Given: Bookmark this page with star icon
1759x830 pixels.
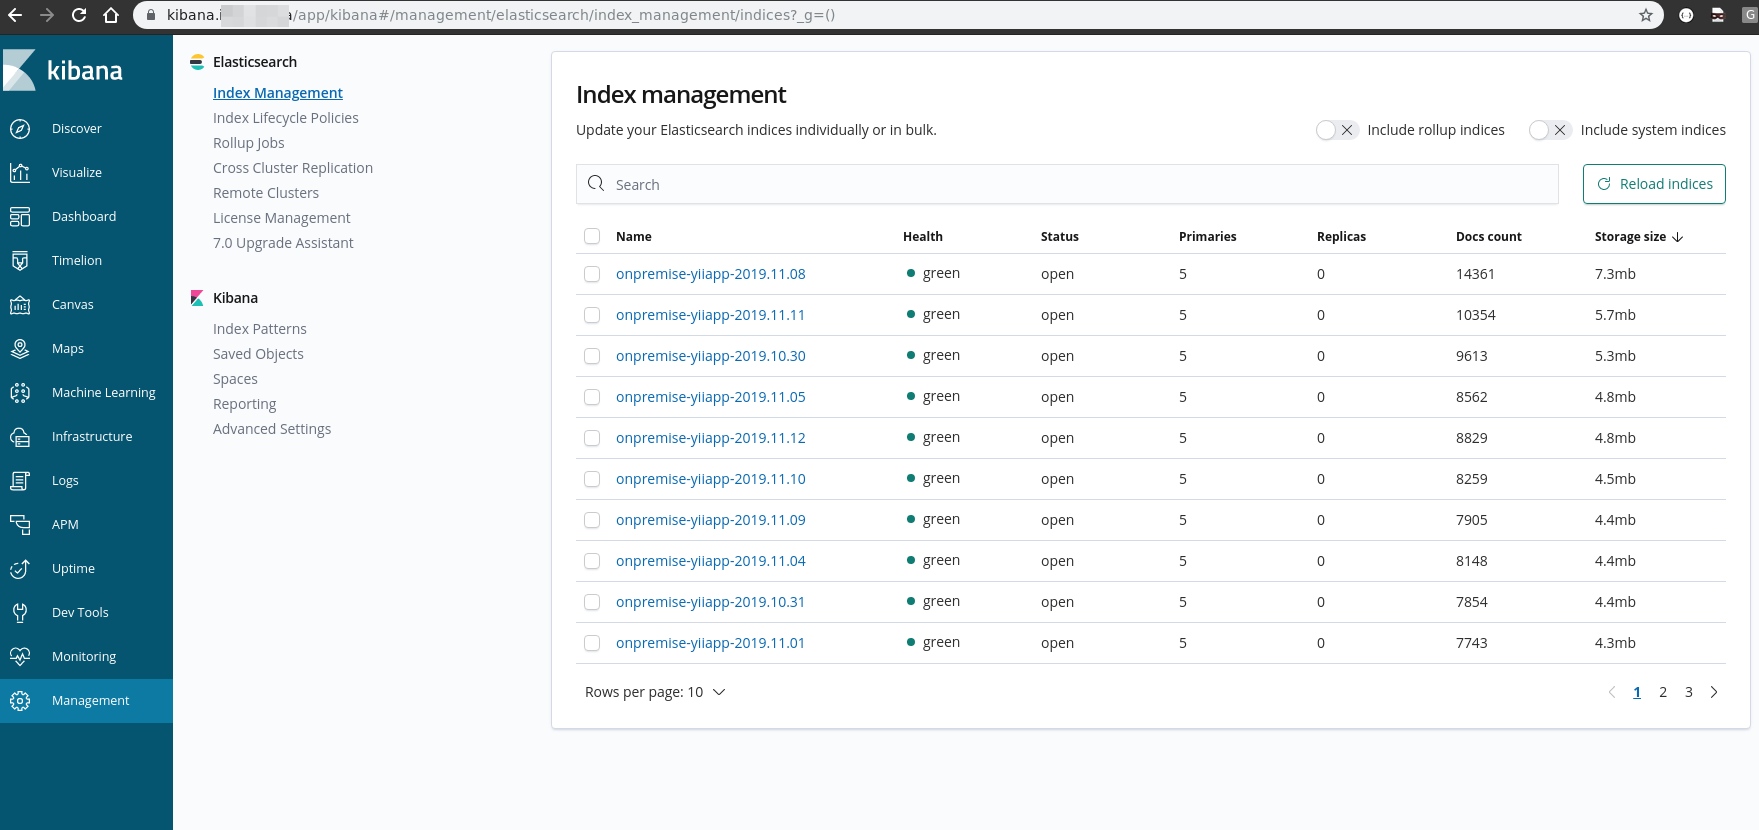Looking at the screenshot, I should 1646,15.
